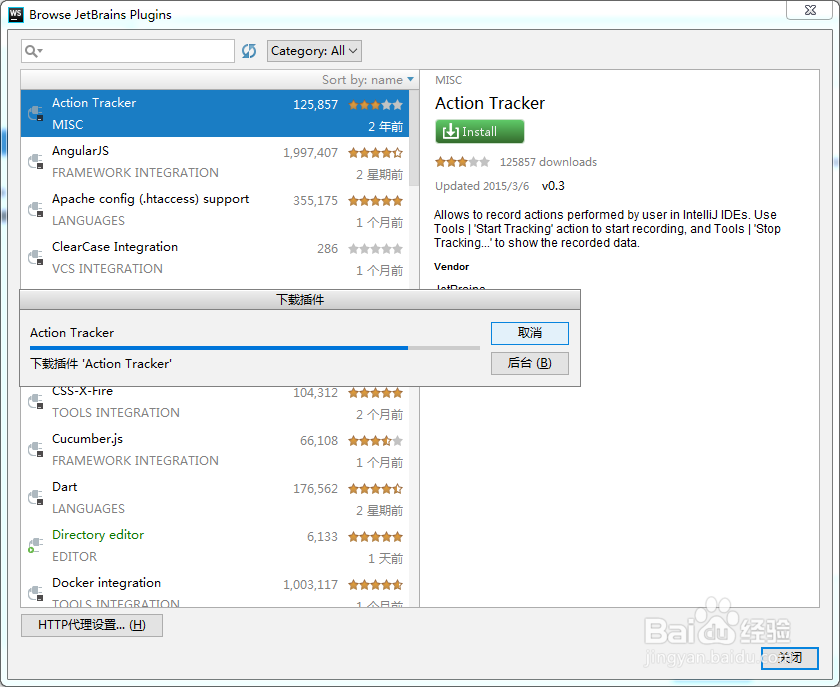Select the Directory editor plugin row
The width and height of the screenshot is (840, 687).
pos(215,545)
